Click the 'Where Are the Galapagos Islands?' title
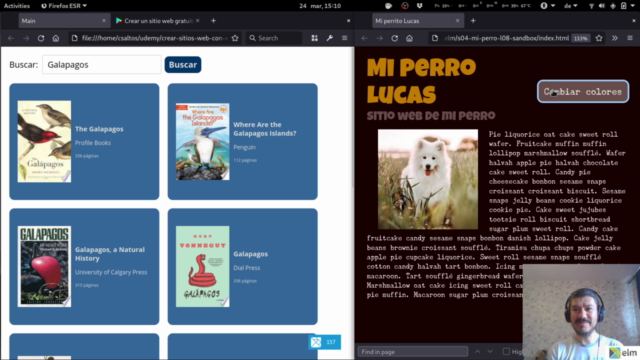 pos(264,129)
